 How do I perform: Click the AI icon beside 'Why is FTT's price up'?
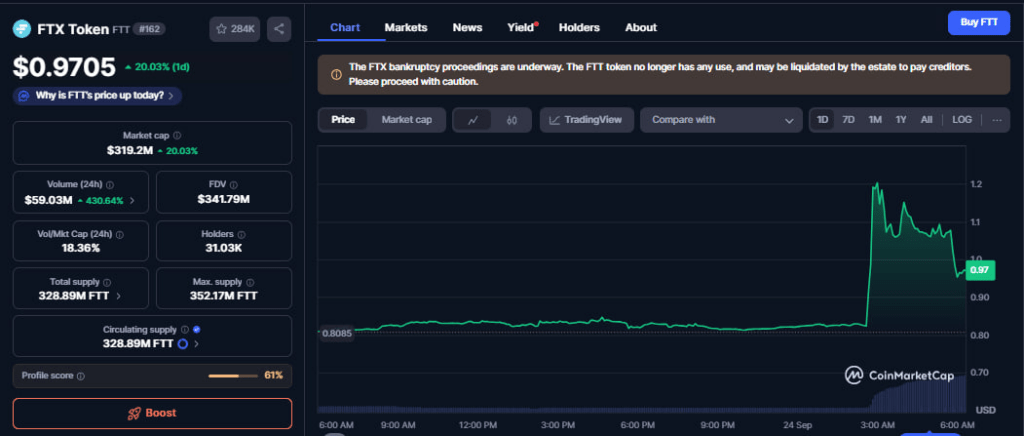pyautogui.click(x=24, y=96)
